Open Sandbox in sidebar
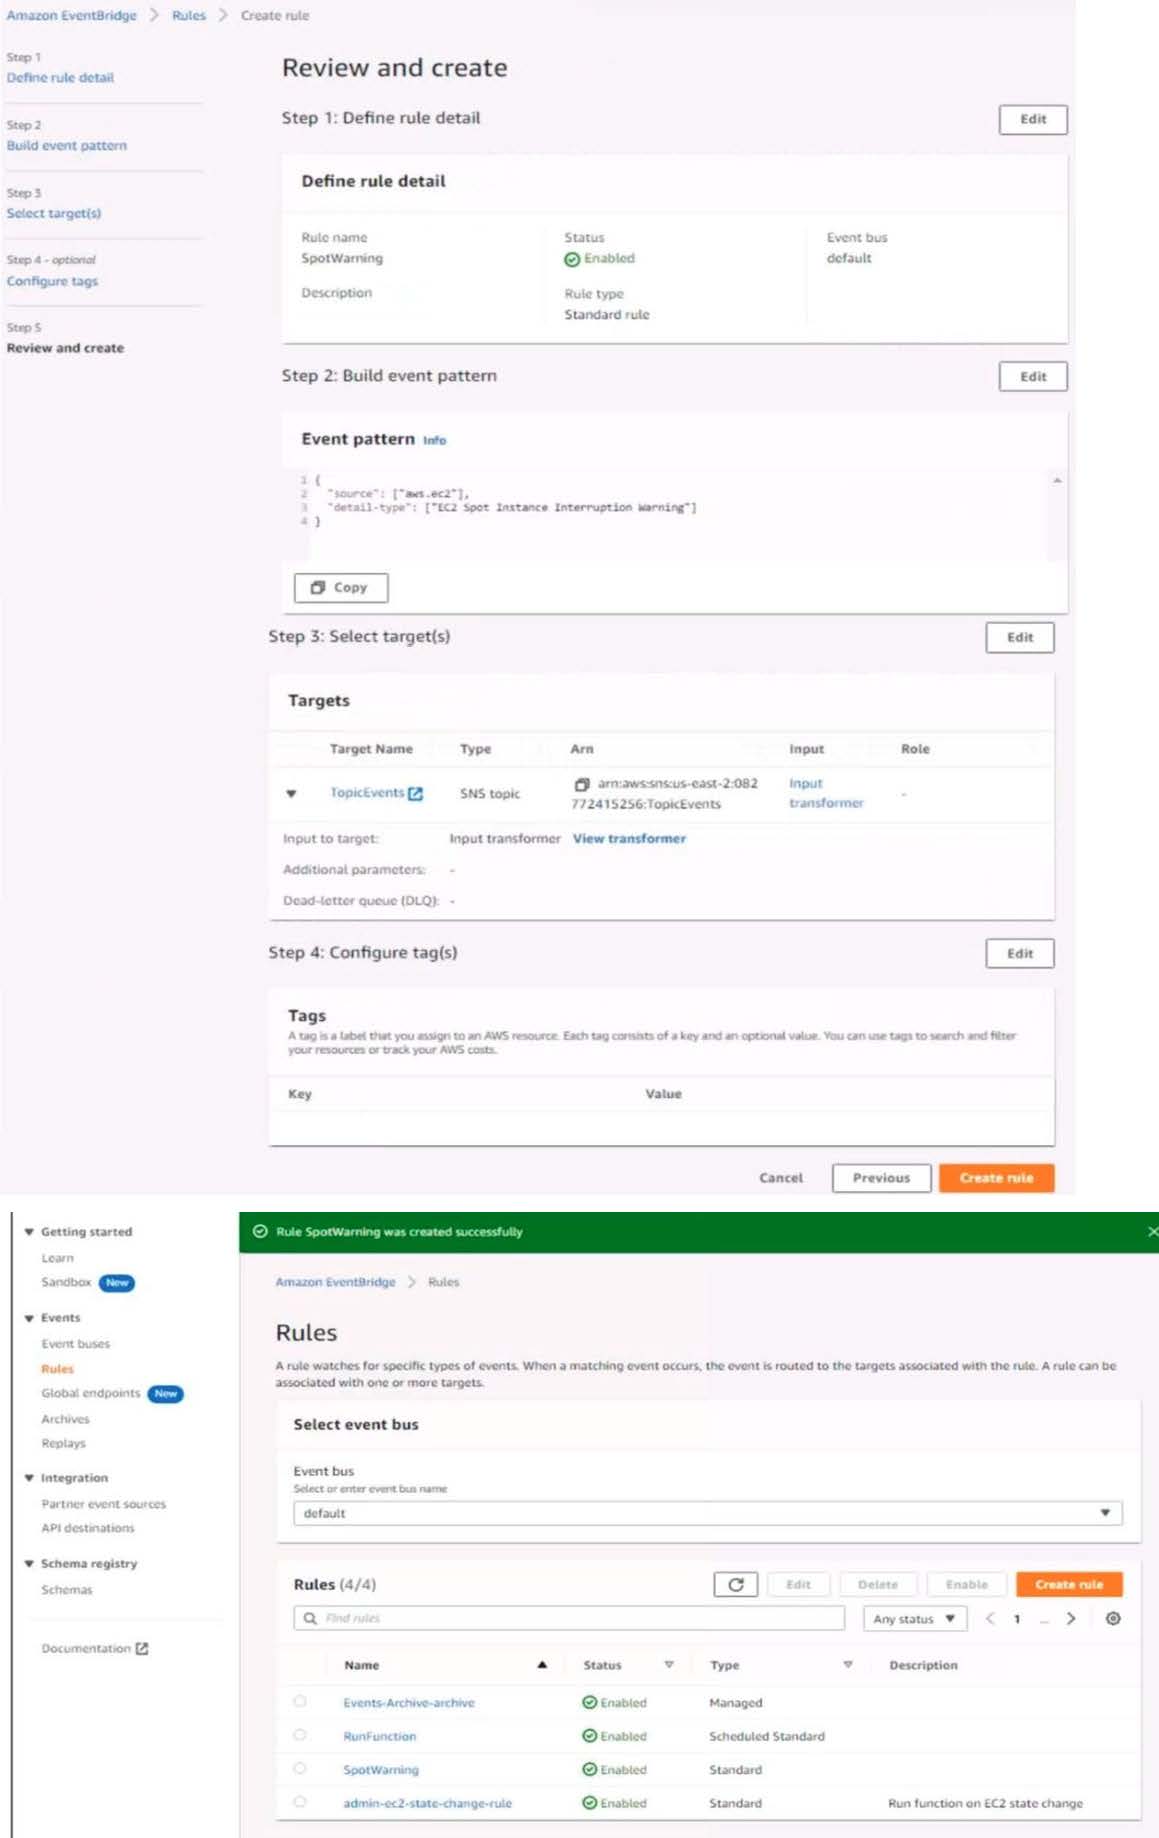This screenshot has width=1159, height=1838. [x=66, y=1282]
